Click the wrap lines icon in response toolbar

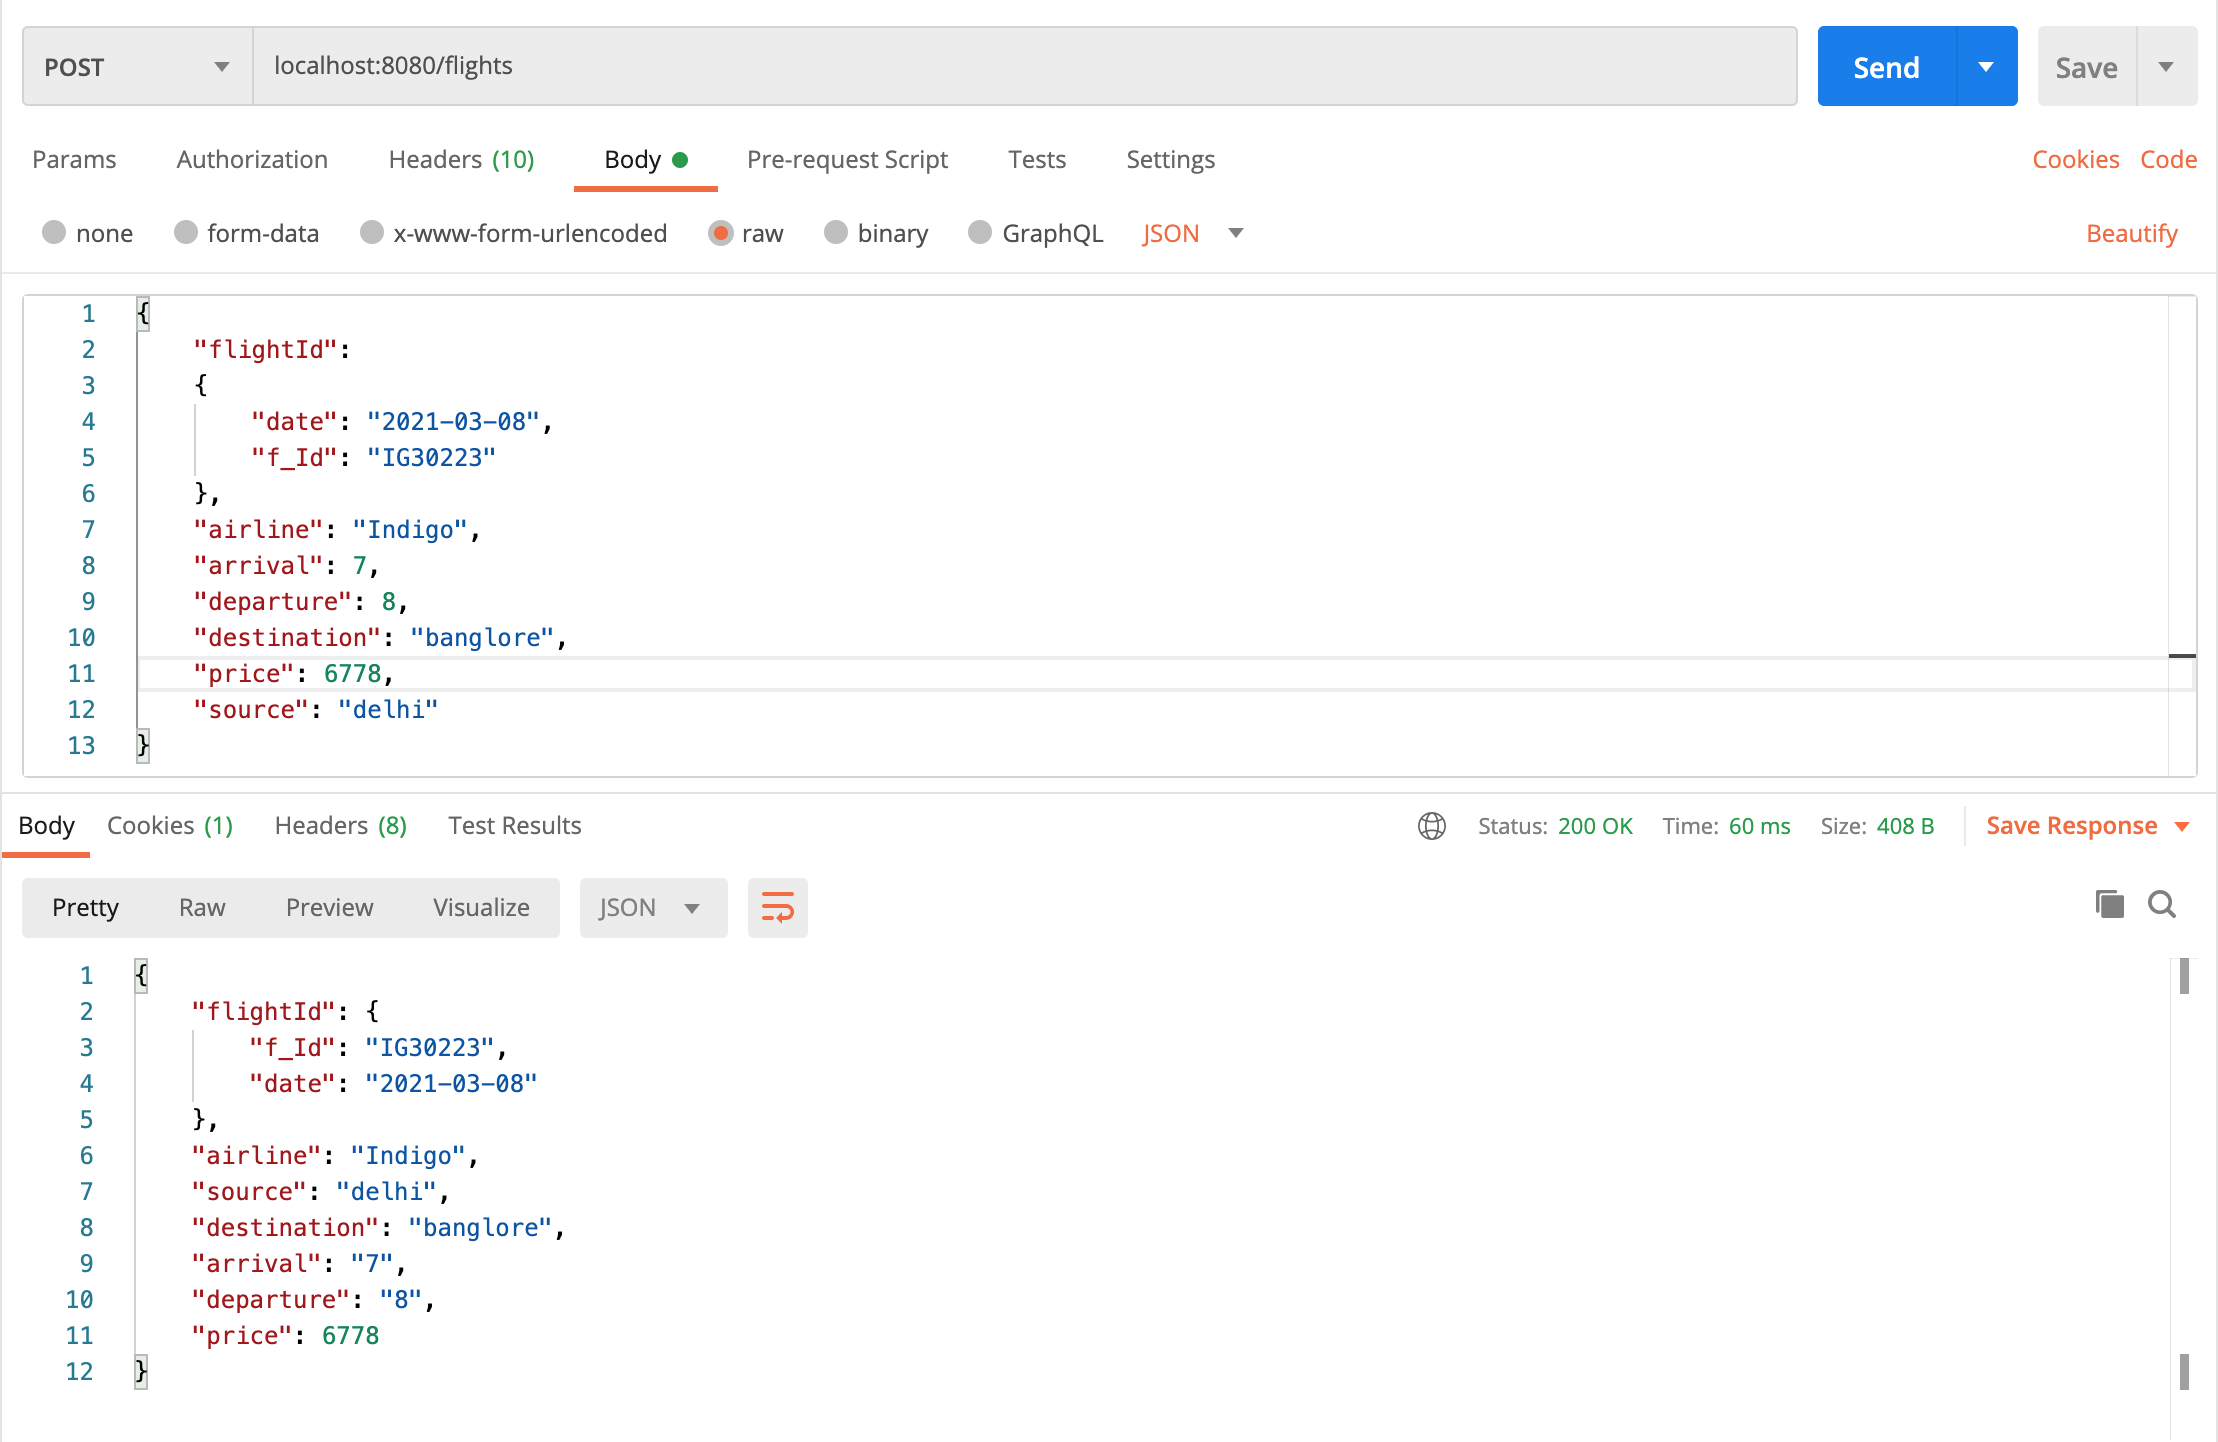[777, 907]
